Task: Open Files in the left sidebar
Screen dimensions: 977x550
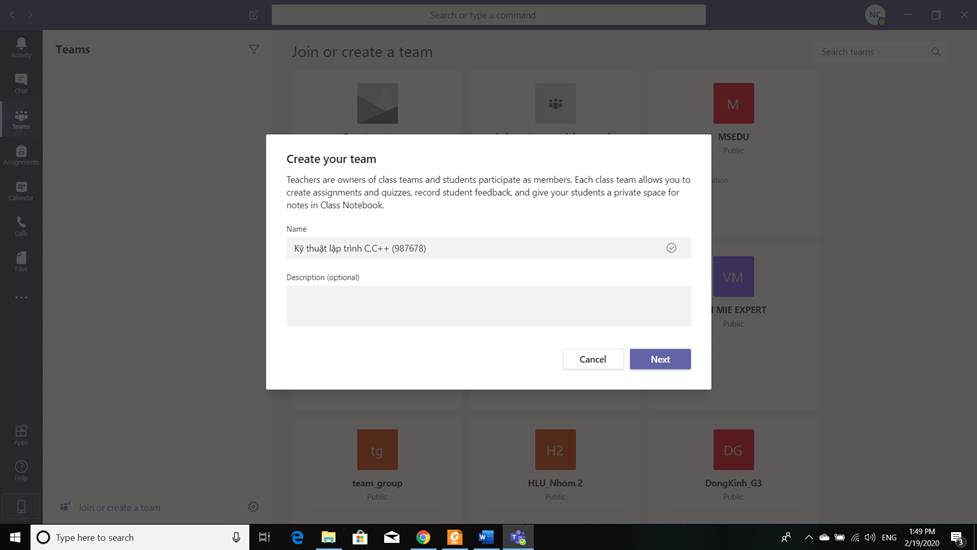Action: coord(21,261)
